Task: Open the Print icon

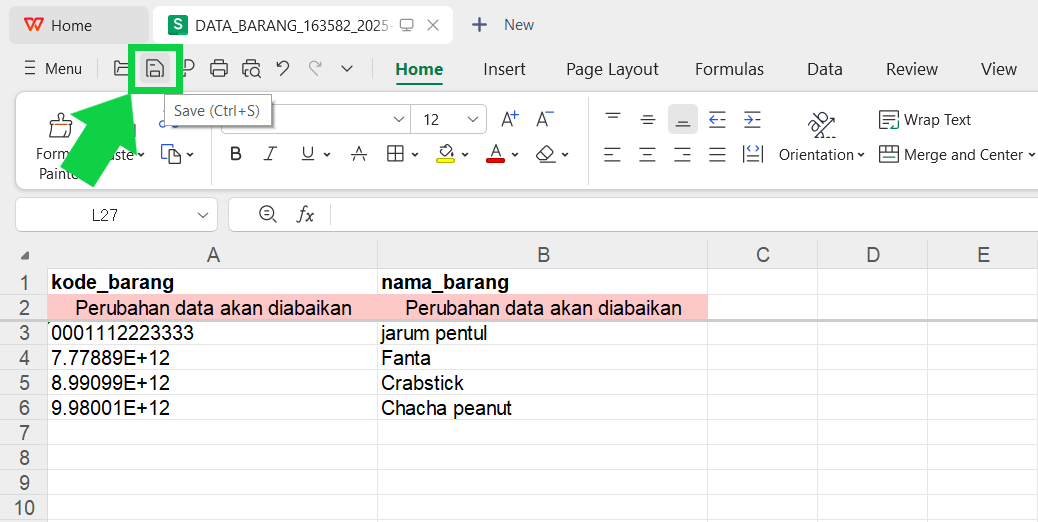Action: point(219,68)
